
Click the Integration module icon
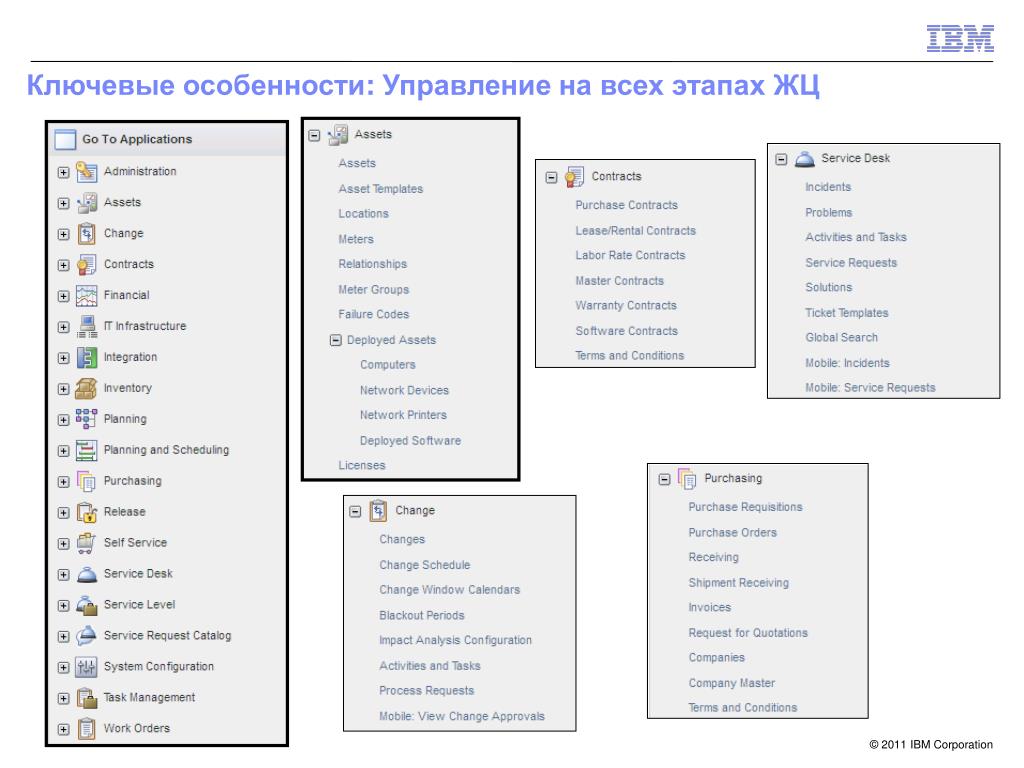pos(86,358)
